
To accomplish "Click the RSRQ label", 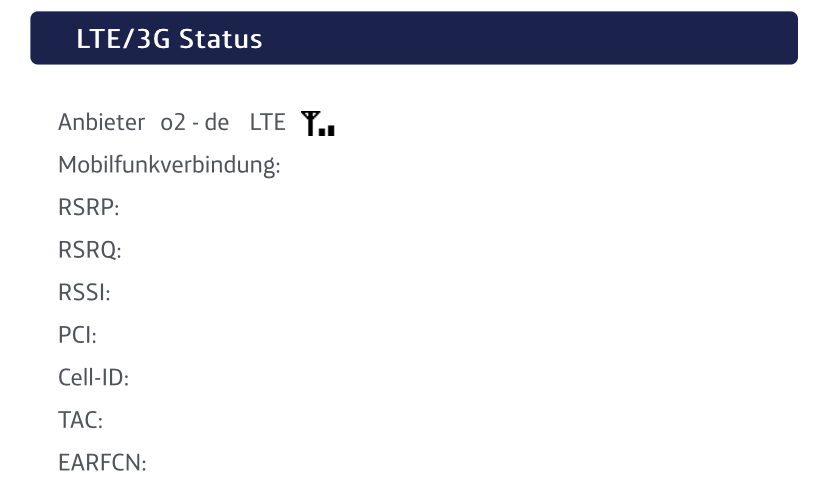I will pyautogui.click(x=90, y=250).
